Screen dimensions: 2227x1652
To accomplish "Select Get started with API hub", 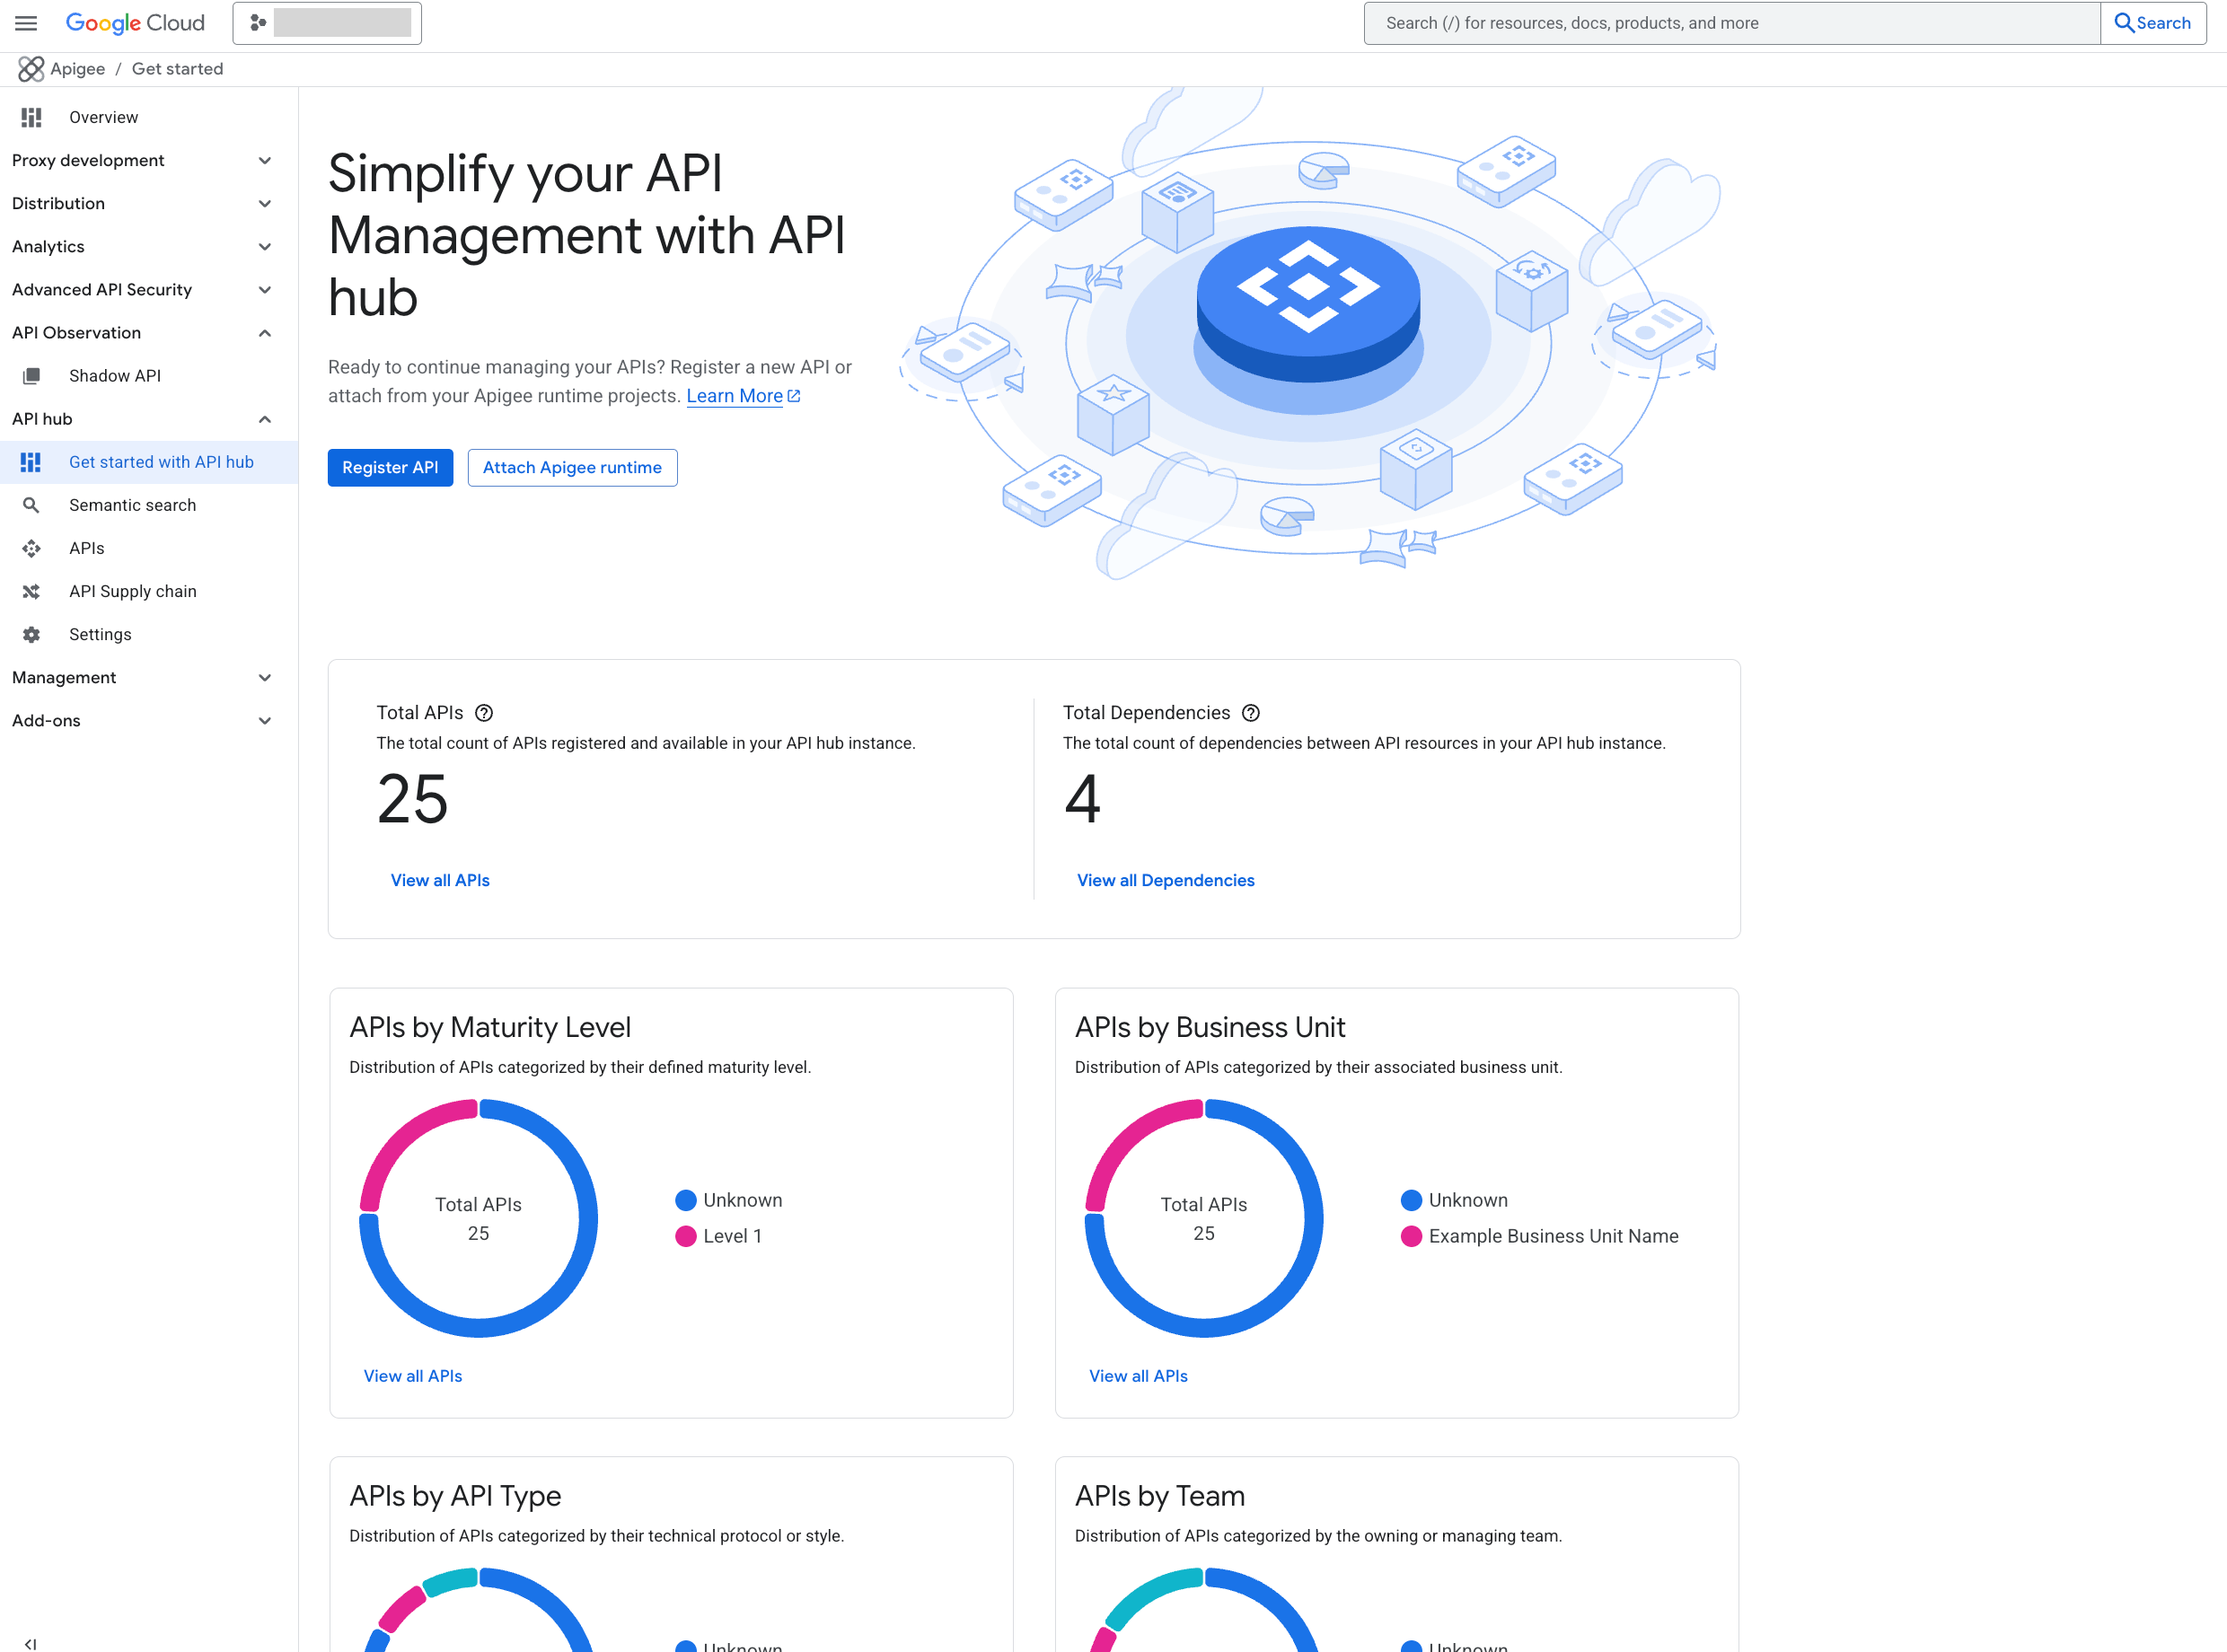I will click(162, 462).
